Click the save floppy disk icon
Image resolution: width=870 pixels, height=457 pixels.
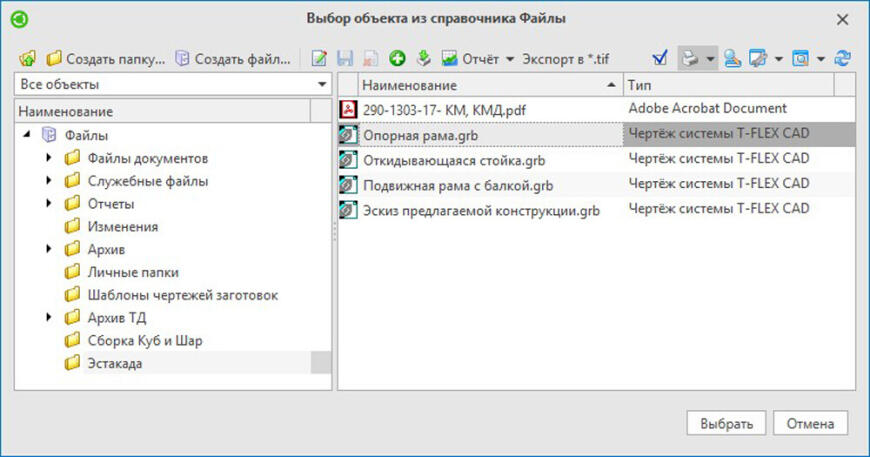coord(345,58)
